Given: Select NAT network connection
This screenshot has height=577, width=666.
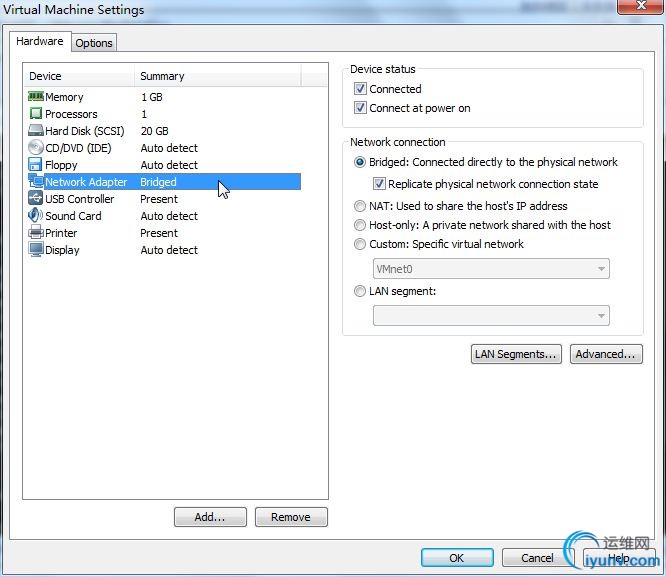Looking at the screenshot, I should pos(360,206).
